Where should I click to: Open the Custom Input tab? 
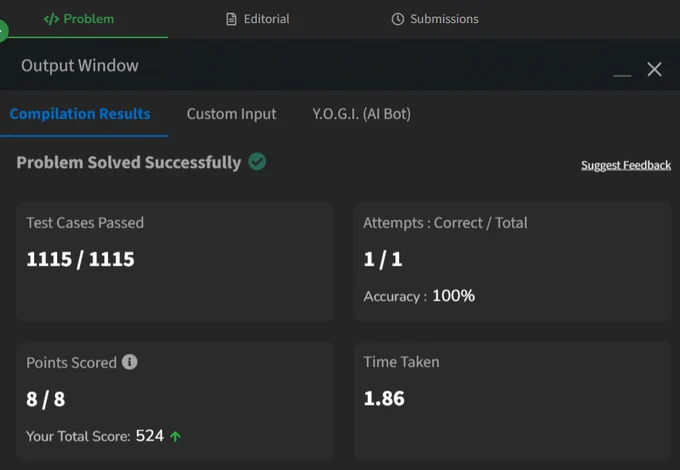231,114
